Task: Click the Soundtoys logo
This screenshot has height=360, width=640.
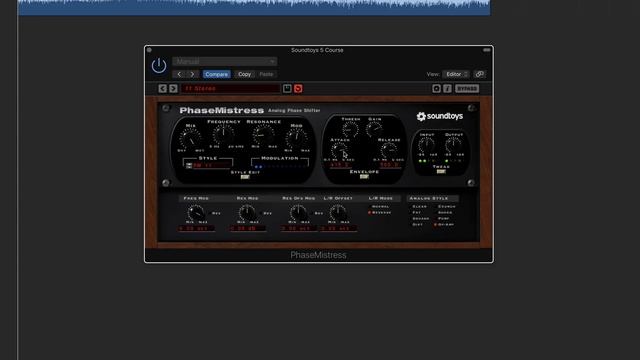Action: pos(440,116)
